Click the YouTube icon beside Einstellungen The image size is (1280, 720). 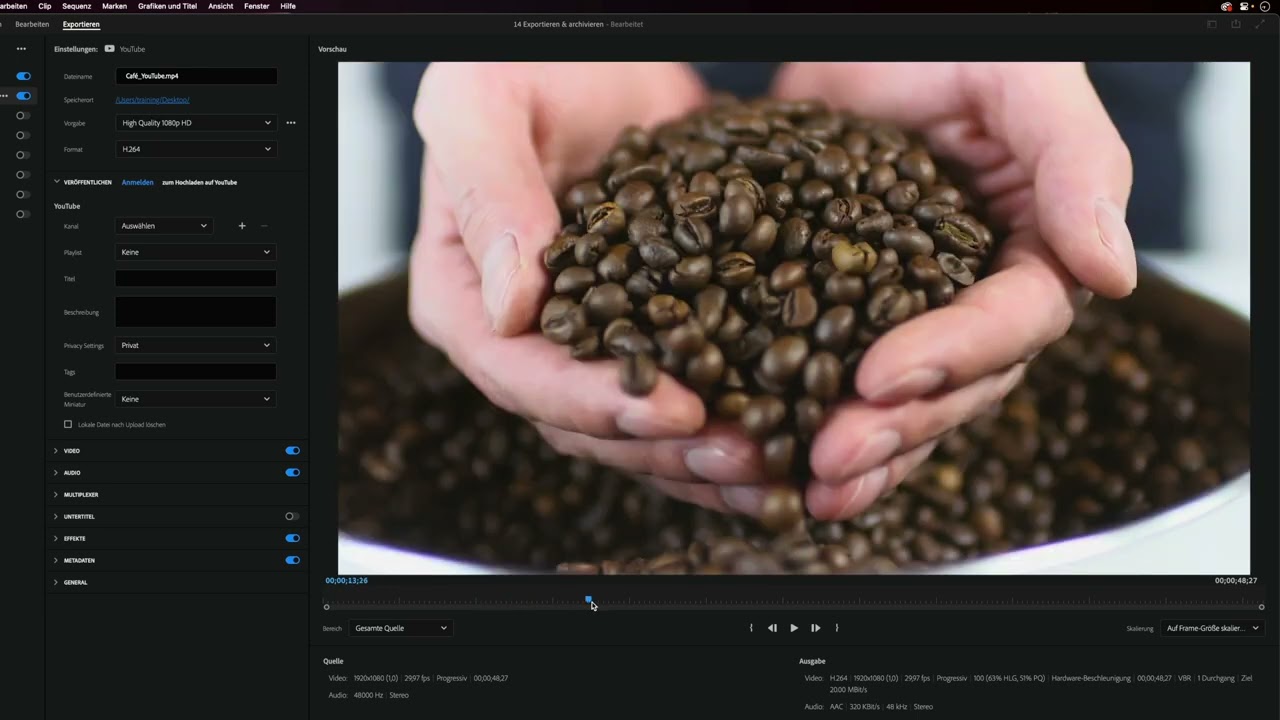pos(110,48)
